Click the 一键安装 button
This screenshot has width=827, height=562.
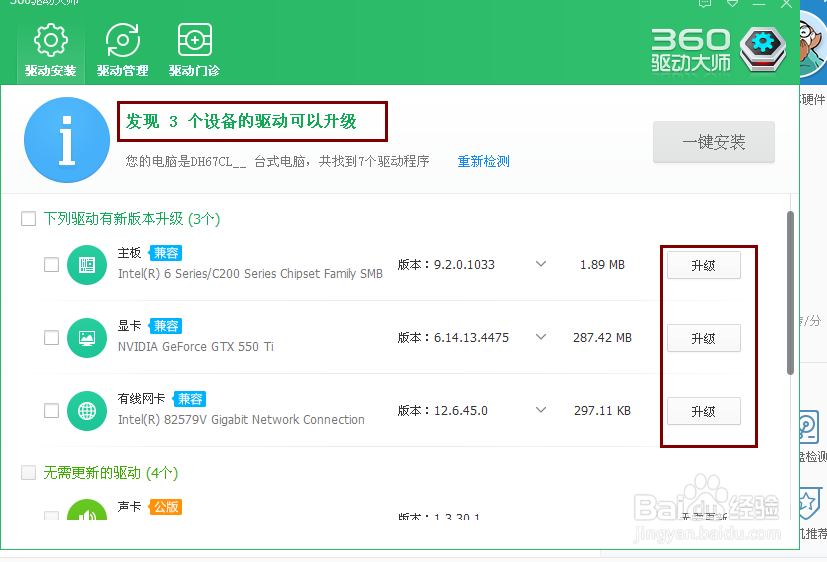714,142
